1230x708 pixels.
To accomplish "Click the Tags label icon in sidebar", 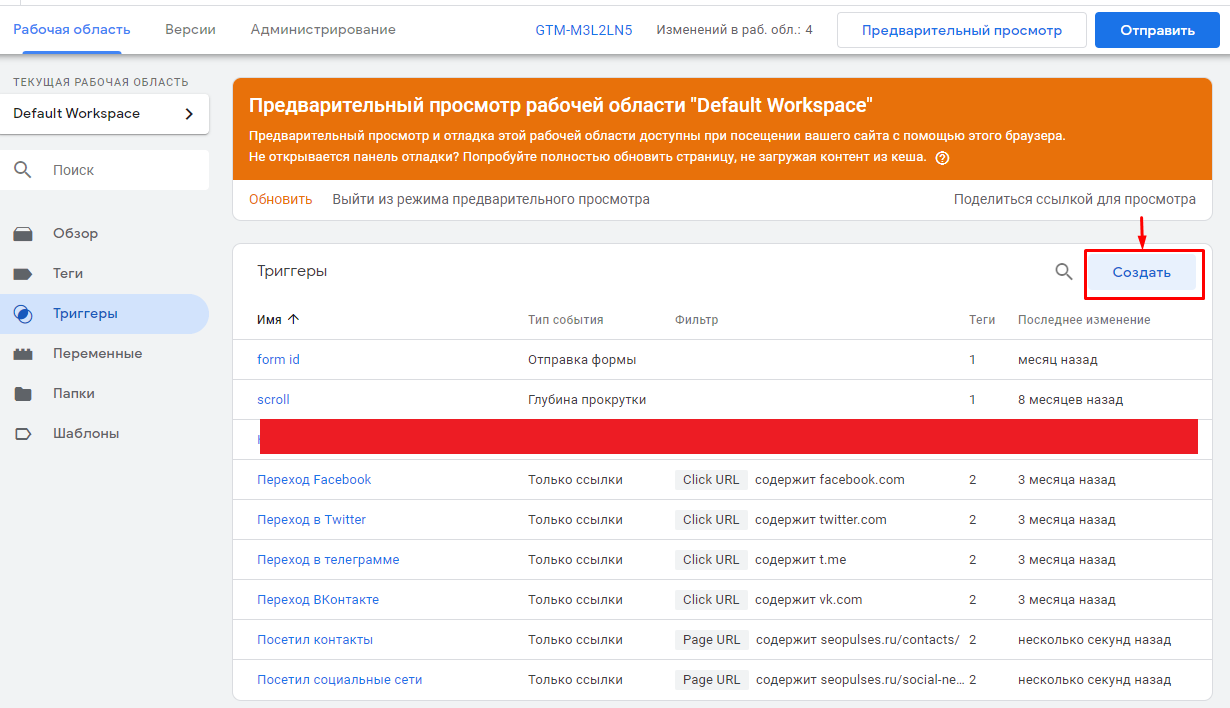I will [x=23, y=274].
